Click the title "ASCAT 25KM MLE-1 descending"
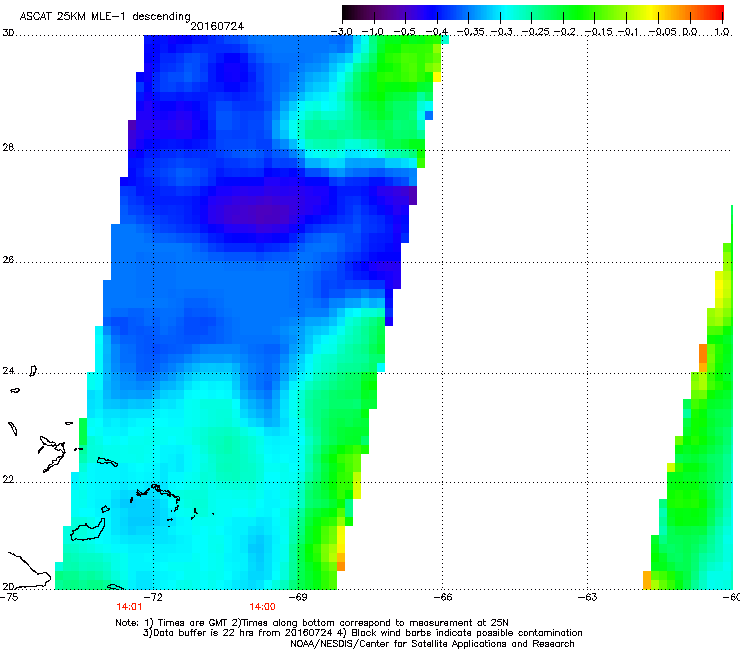This screenshot has height=650, width=740. [x=105, y=17]
